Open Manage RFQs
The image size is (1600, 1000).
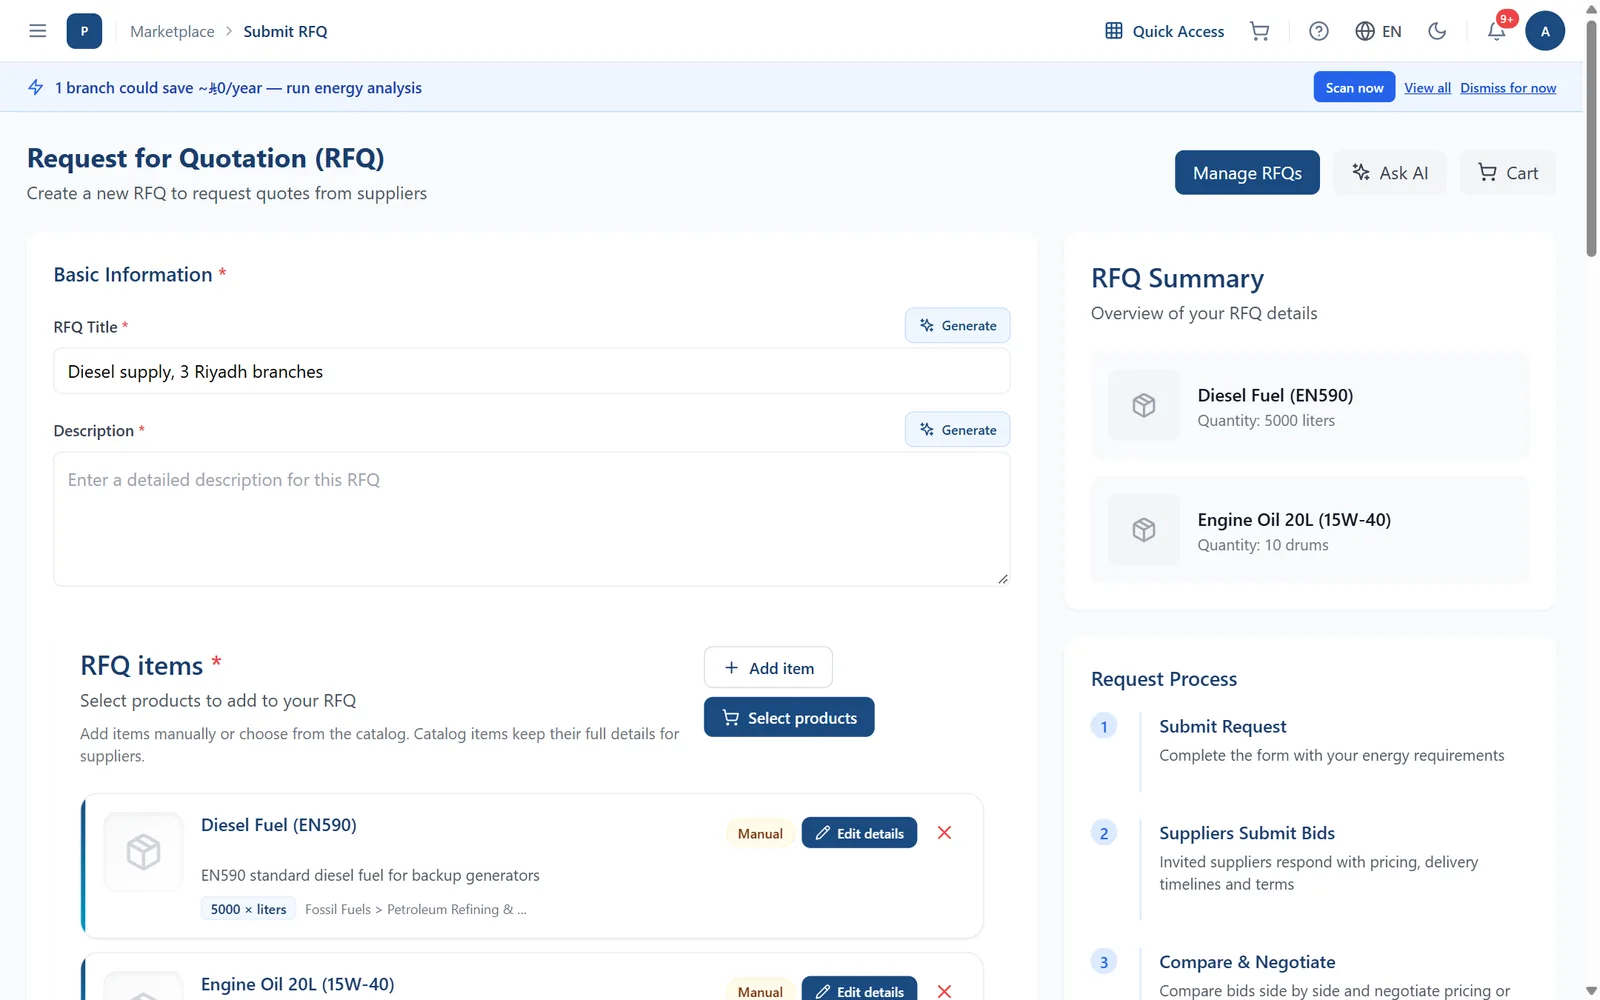coord(1247,173)
